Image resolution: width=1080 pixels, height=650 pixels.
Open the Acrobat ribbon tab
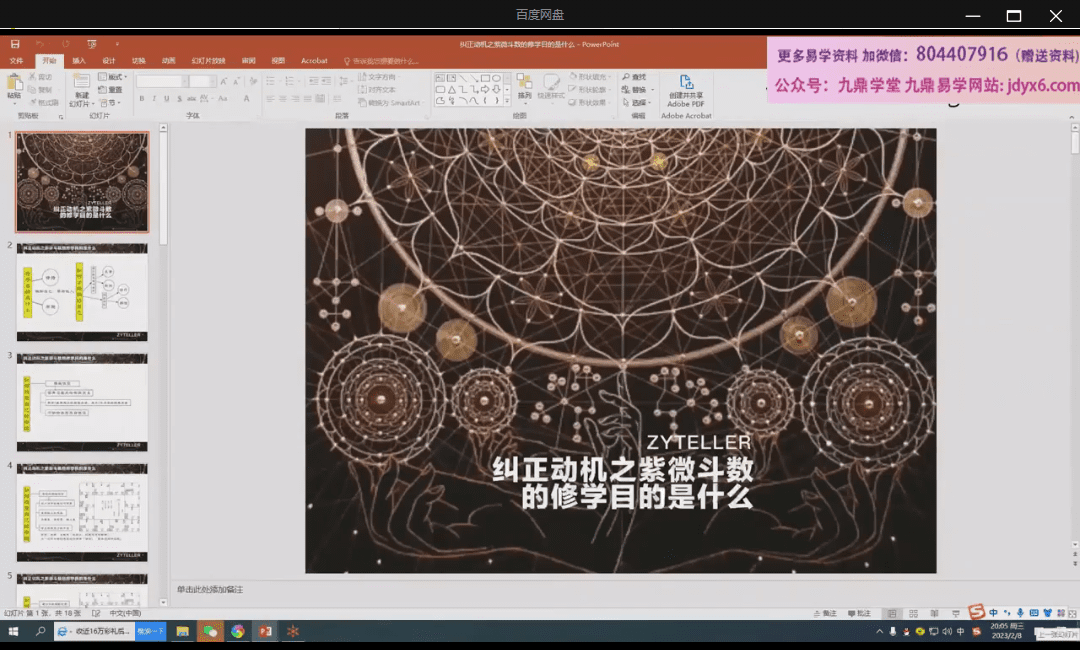pos(314,61)
